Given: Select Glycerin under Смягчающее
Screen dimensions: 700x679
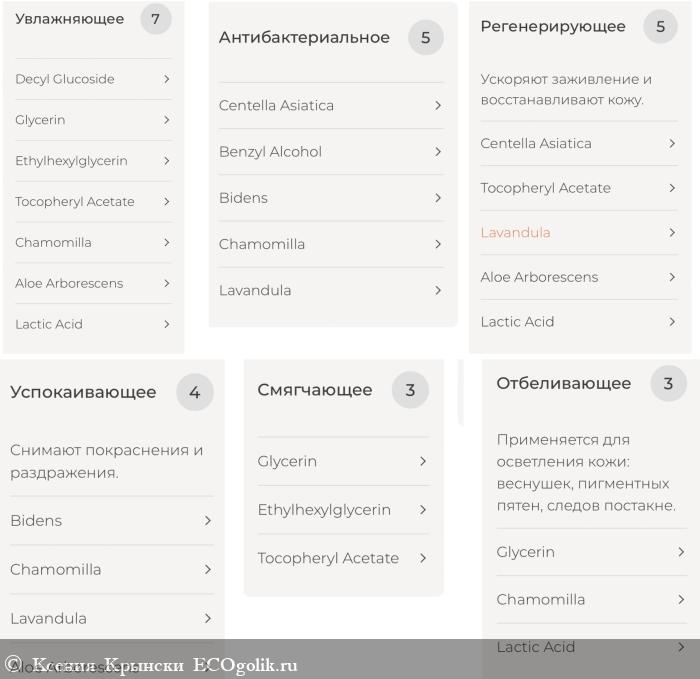Looking at the screenshot, I should 287,462.
